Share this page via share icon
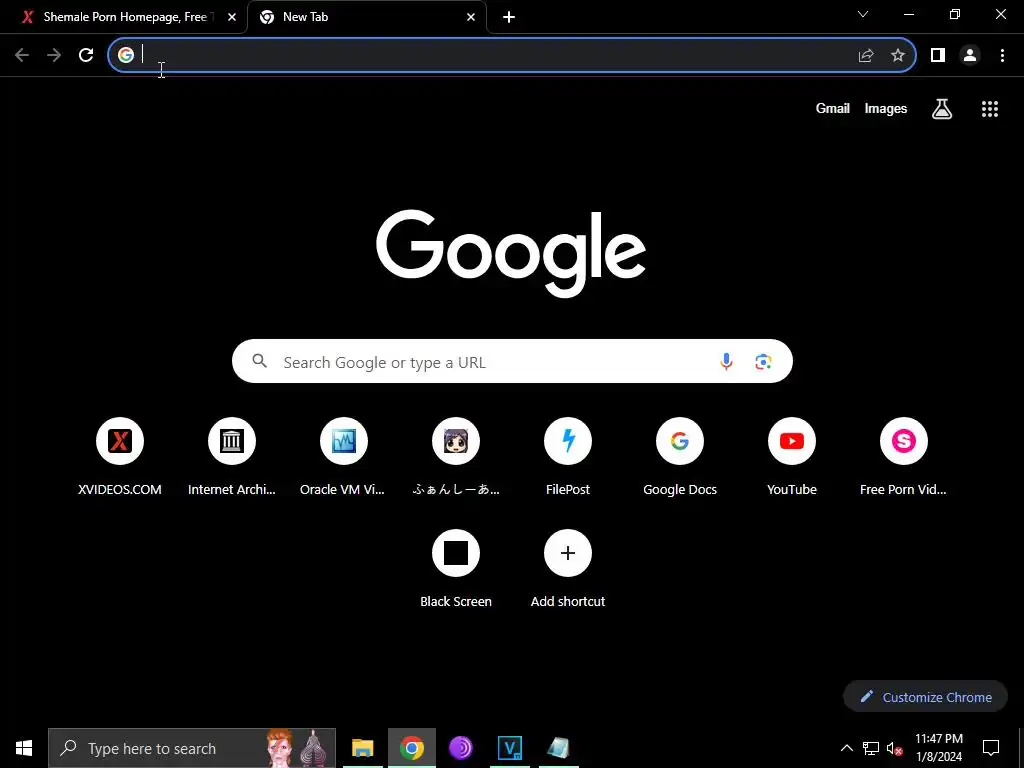1024x768 pixels. tap(866, 56)
